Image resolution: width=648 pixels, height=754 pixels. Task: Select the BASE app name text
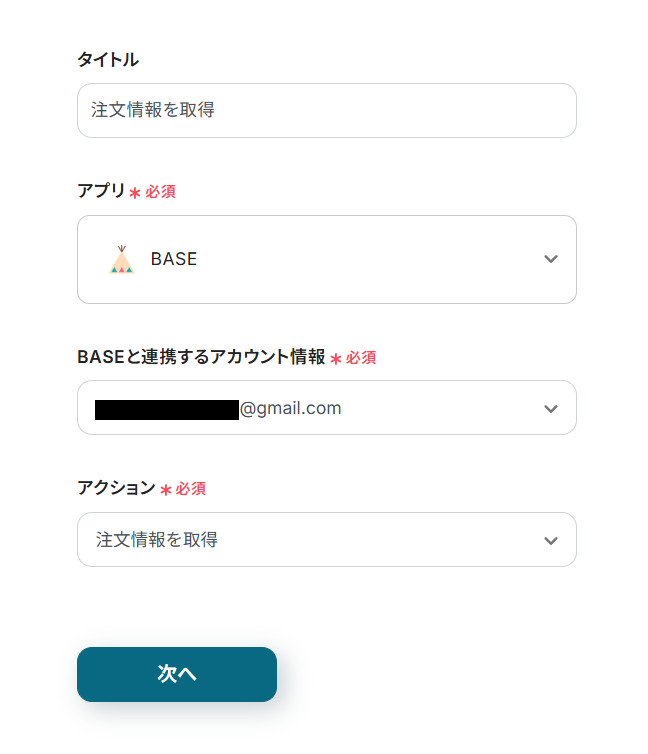(174, 259)
